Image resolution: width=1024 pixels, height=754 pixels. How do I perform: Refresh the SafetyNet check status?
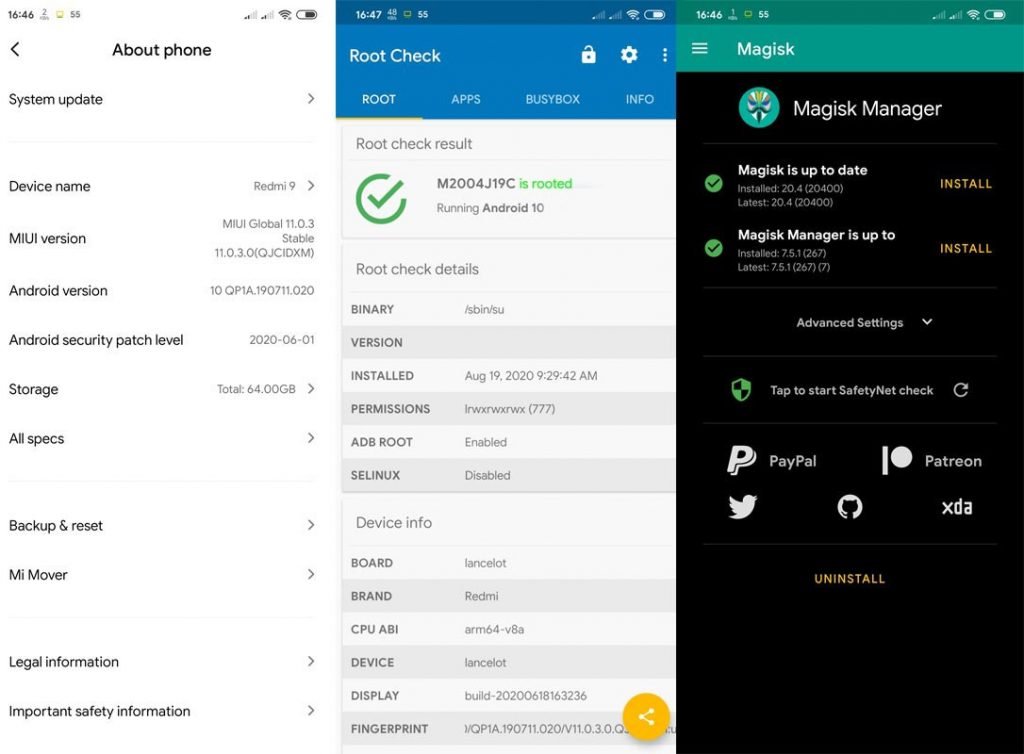coord(961,391)
